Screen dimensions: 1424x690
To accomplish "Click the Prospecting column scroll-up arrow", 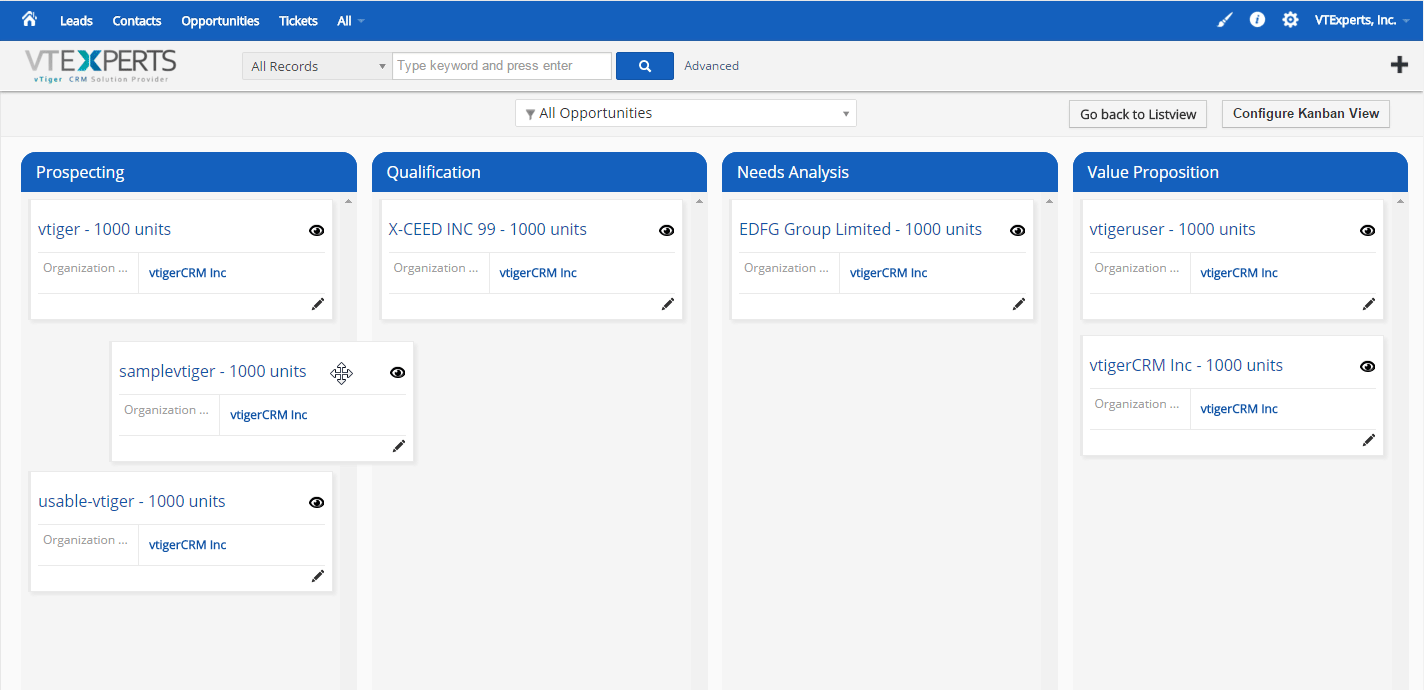I will pyautogui.click(x=348, y=201).
